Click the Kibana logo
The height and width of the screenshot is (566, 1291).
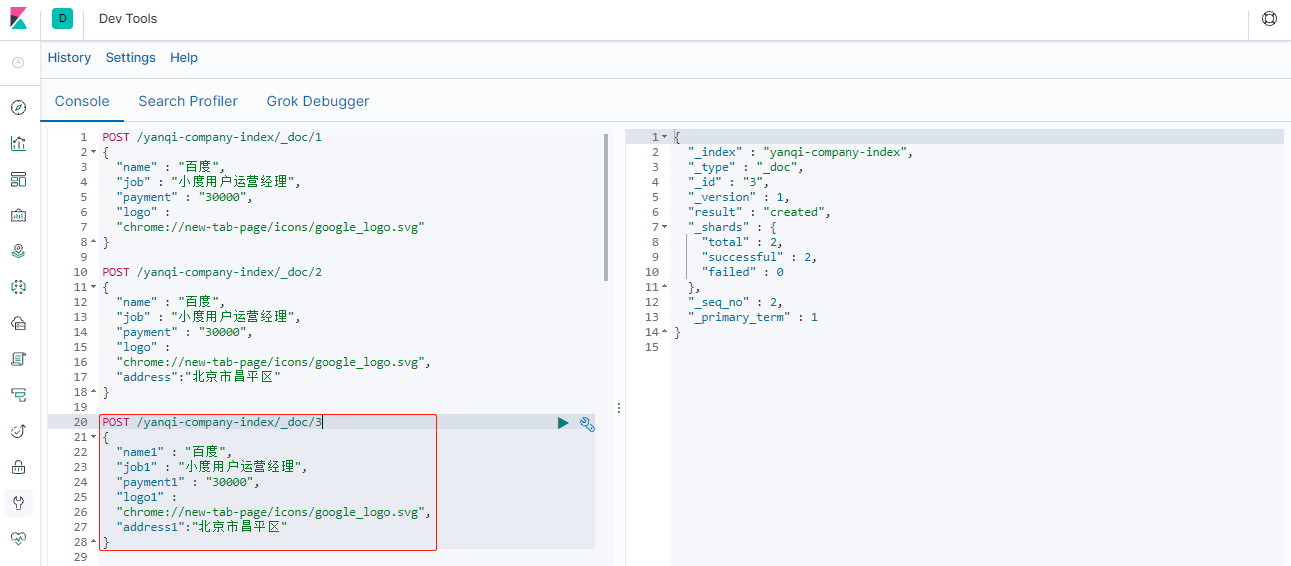(19, 18)
